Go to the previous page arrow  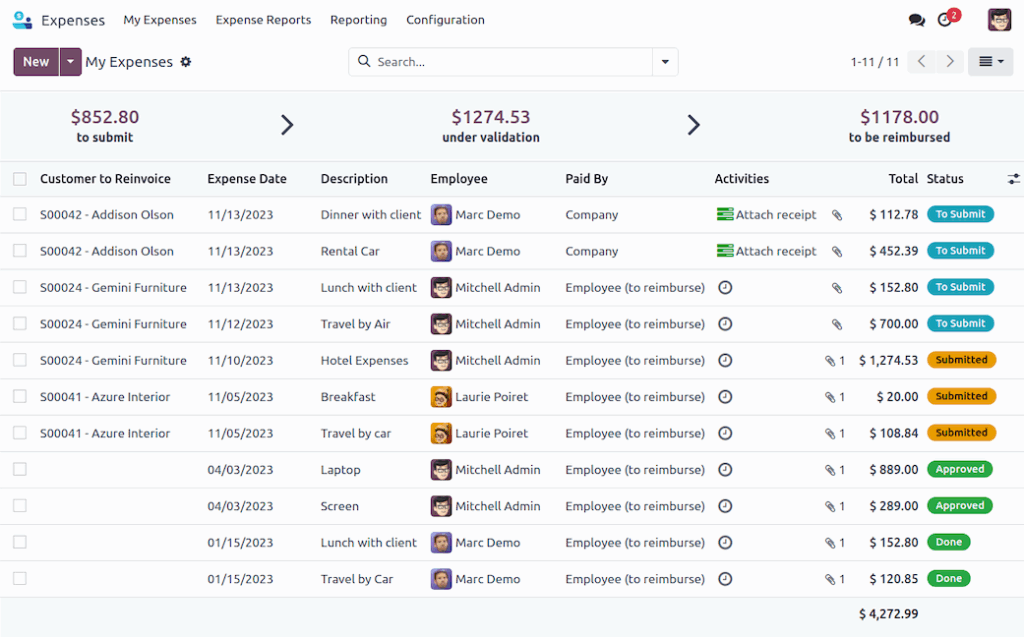[921, 61]
